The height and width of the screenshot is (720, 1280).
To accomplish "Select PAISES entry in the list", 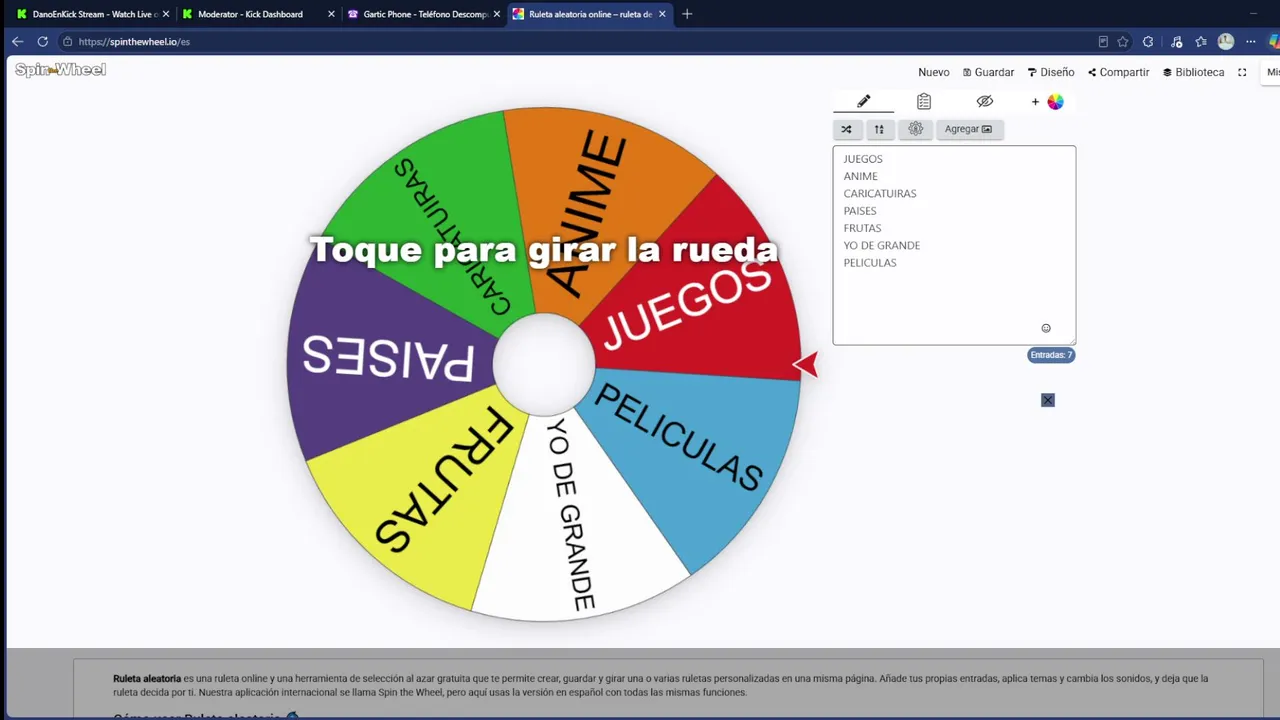I will pyautogui.click(x=860, y=211).
